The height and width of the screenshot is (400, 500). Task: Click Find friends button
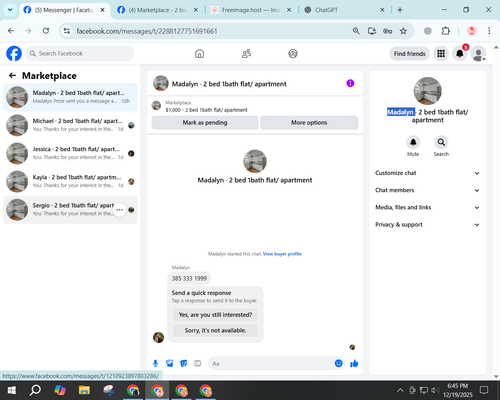(409, 54)
